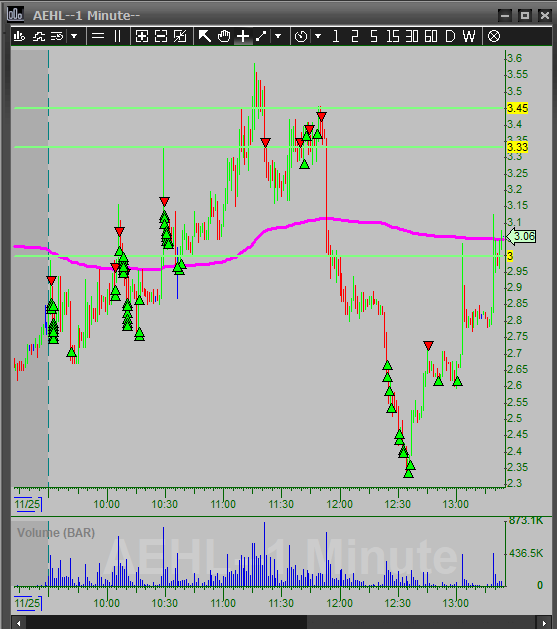Click the red sell marker at the 3.45 line
Image resolution: width=557 pixels, height=629 pixels.
(321, 116)
